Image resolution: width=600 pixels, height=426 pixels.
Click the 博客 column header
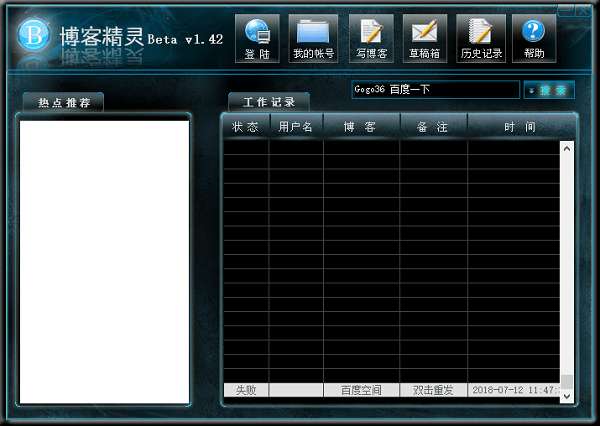[361, 127]
